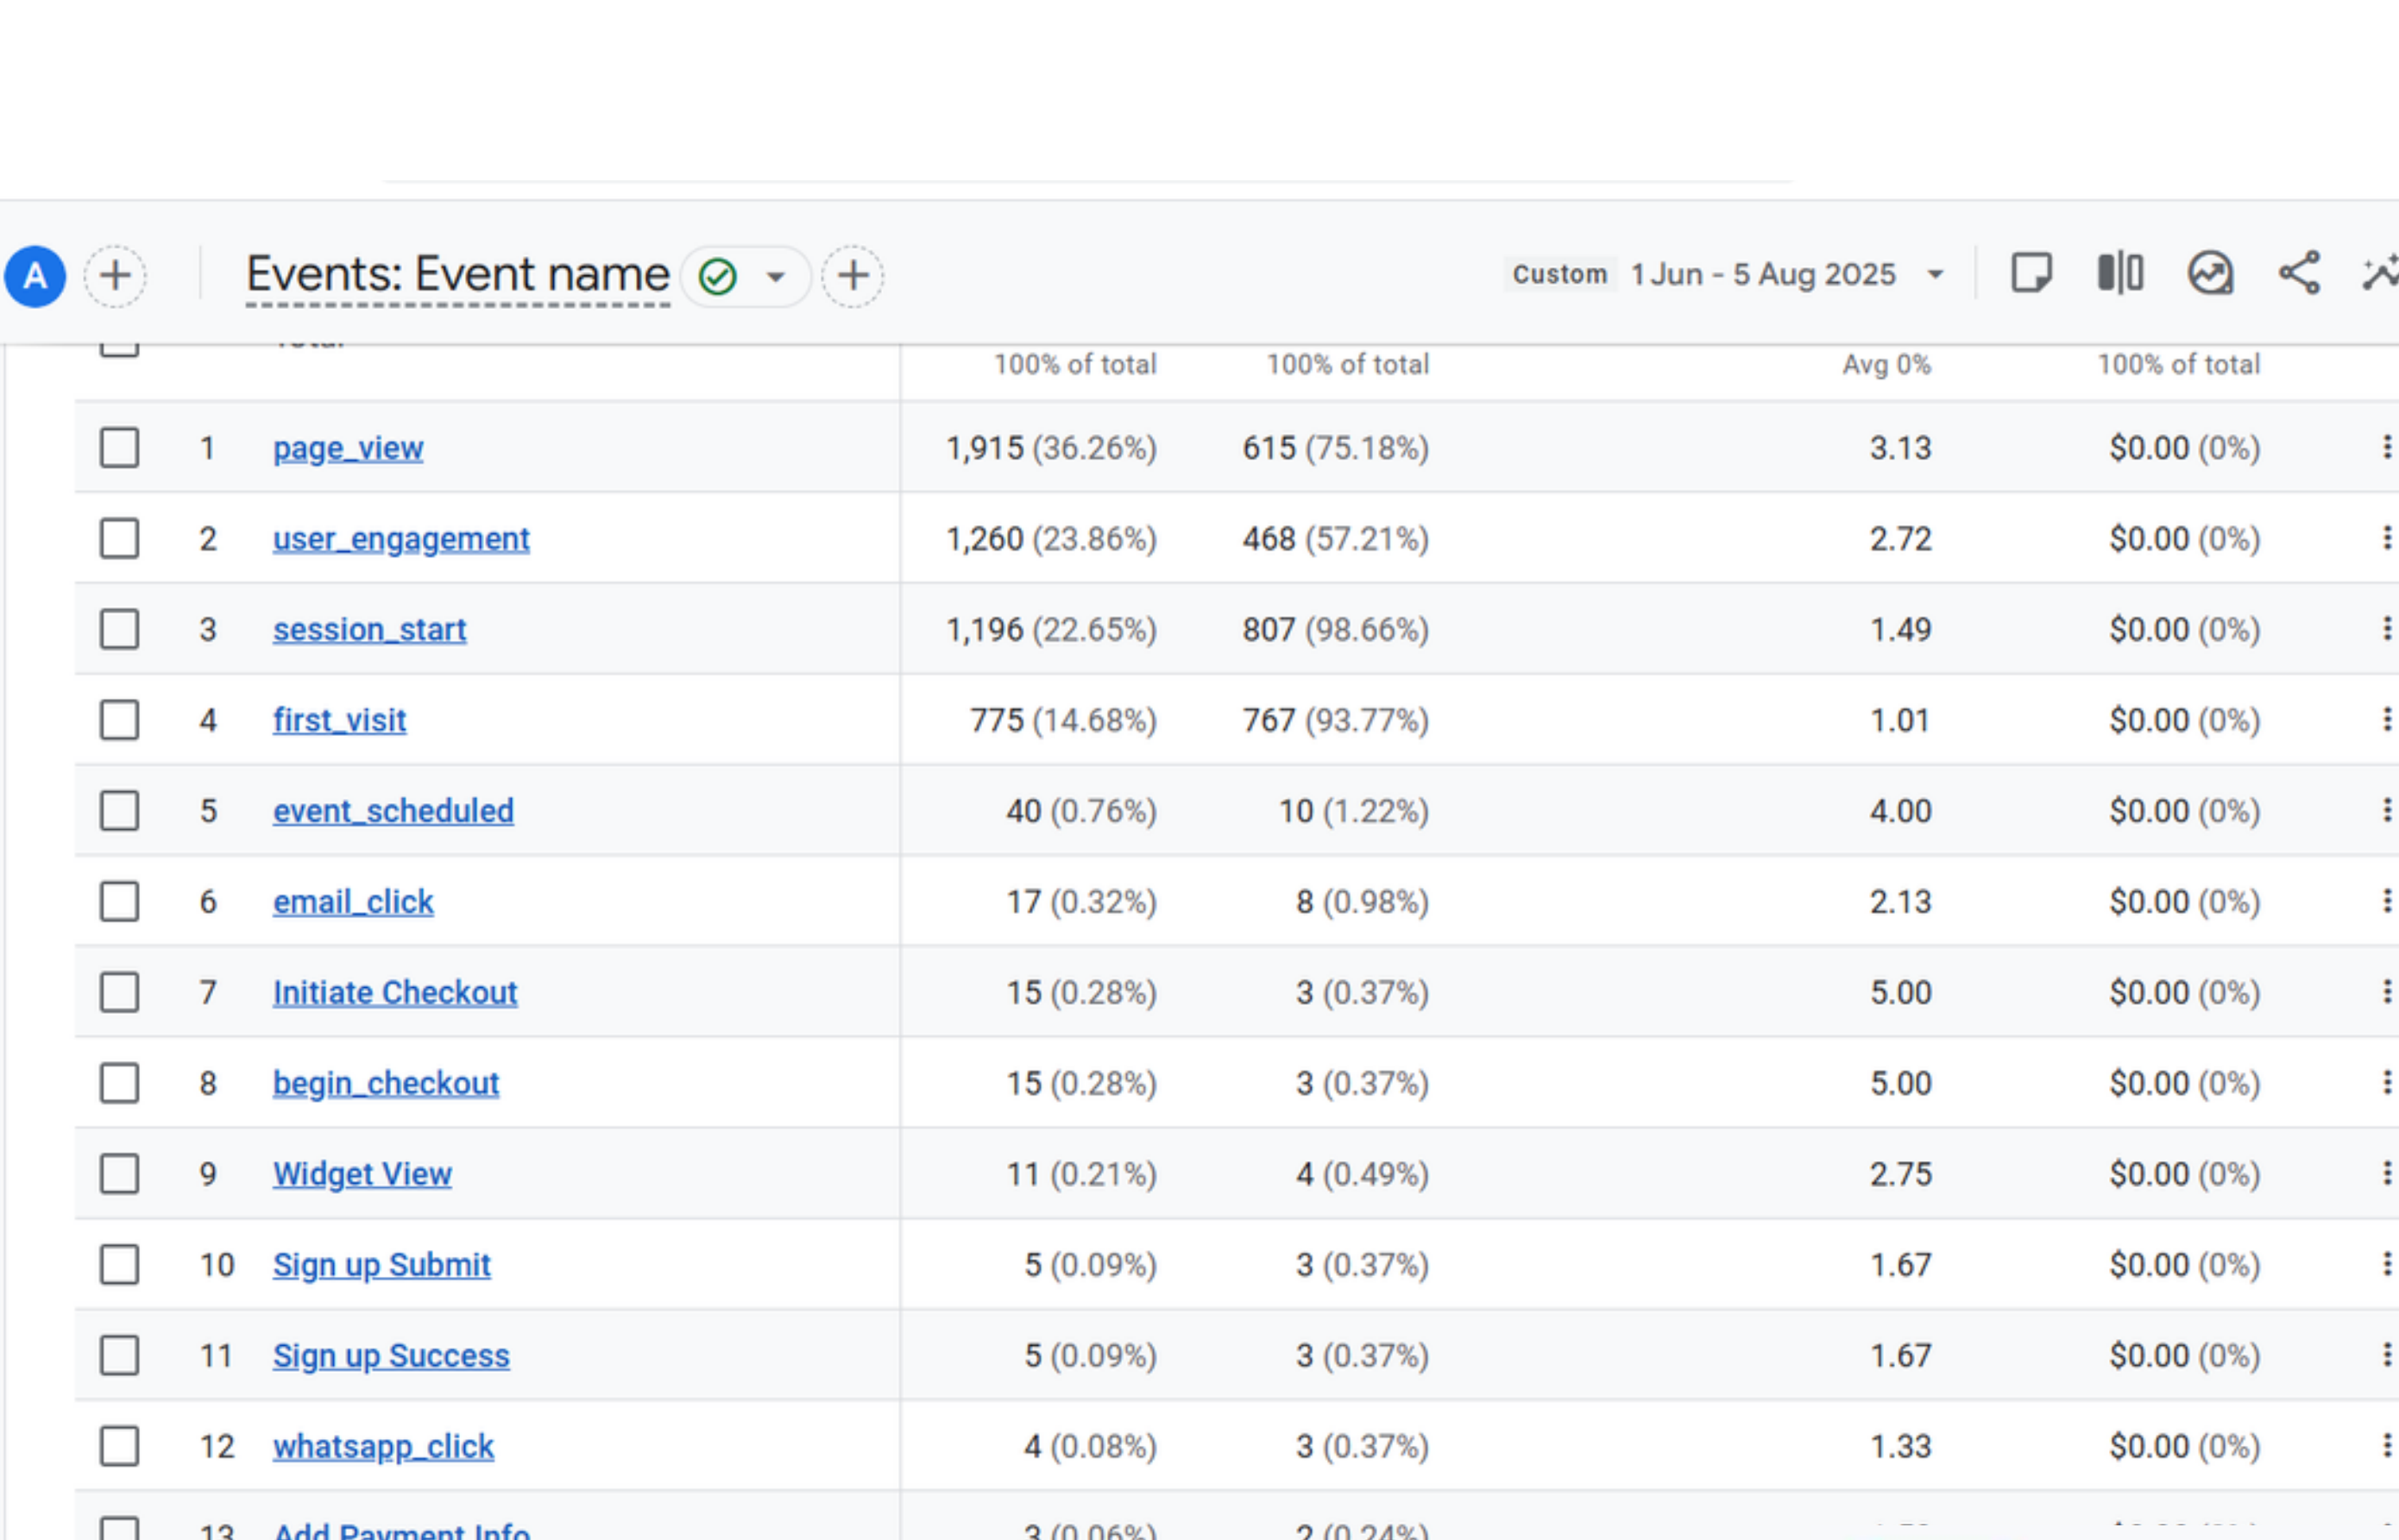The width and height of the screenshot is (2399, 1540).
Task: Click the 'Events: Event name' report title
Action: click(458, 275)
